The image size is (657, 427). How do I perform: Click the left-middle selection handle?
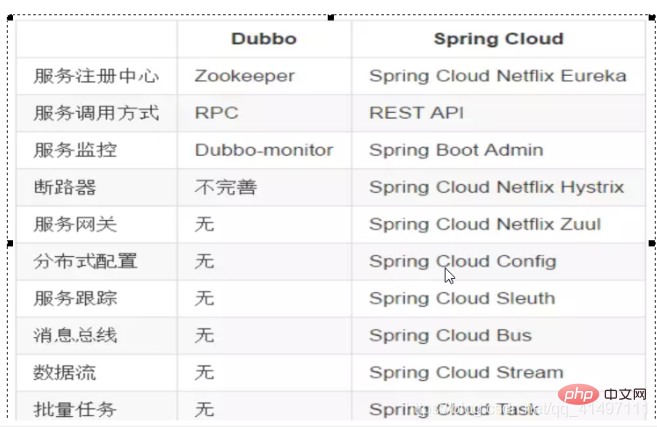tap(10, 243)
